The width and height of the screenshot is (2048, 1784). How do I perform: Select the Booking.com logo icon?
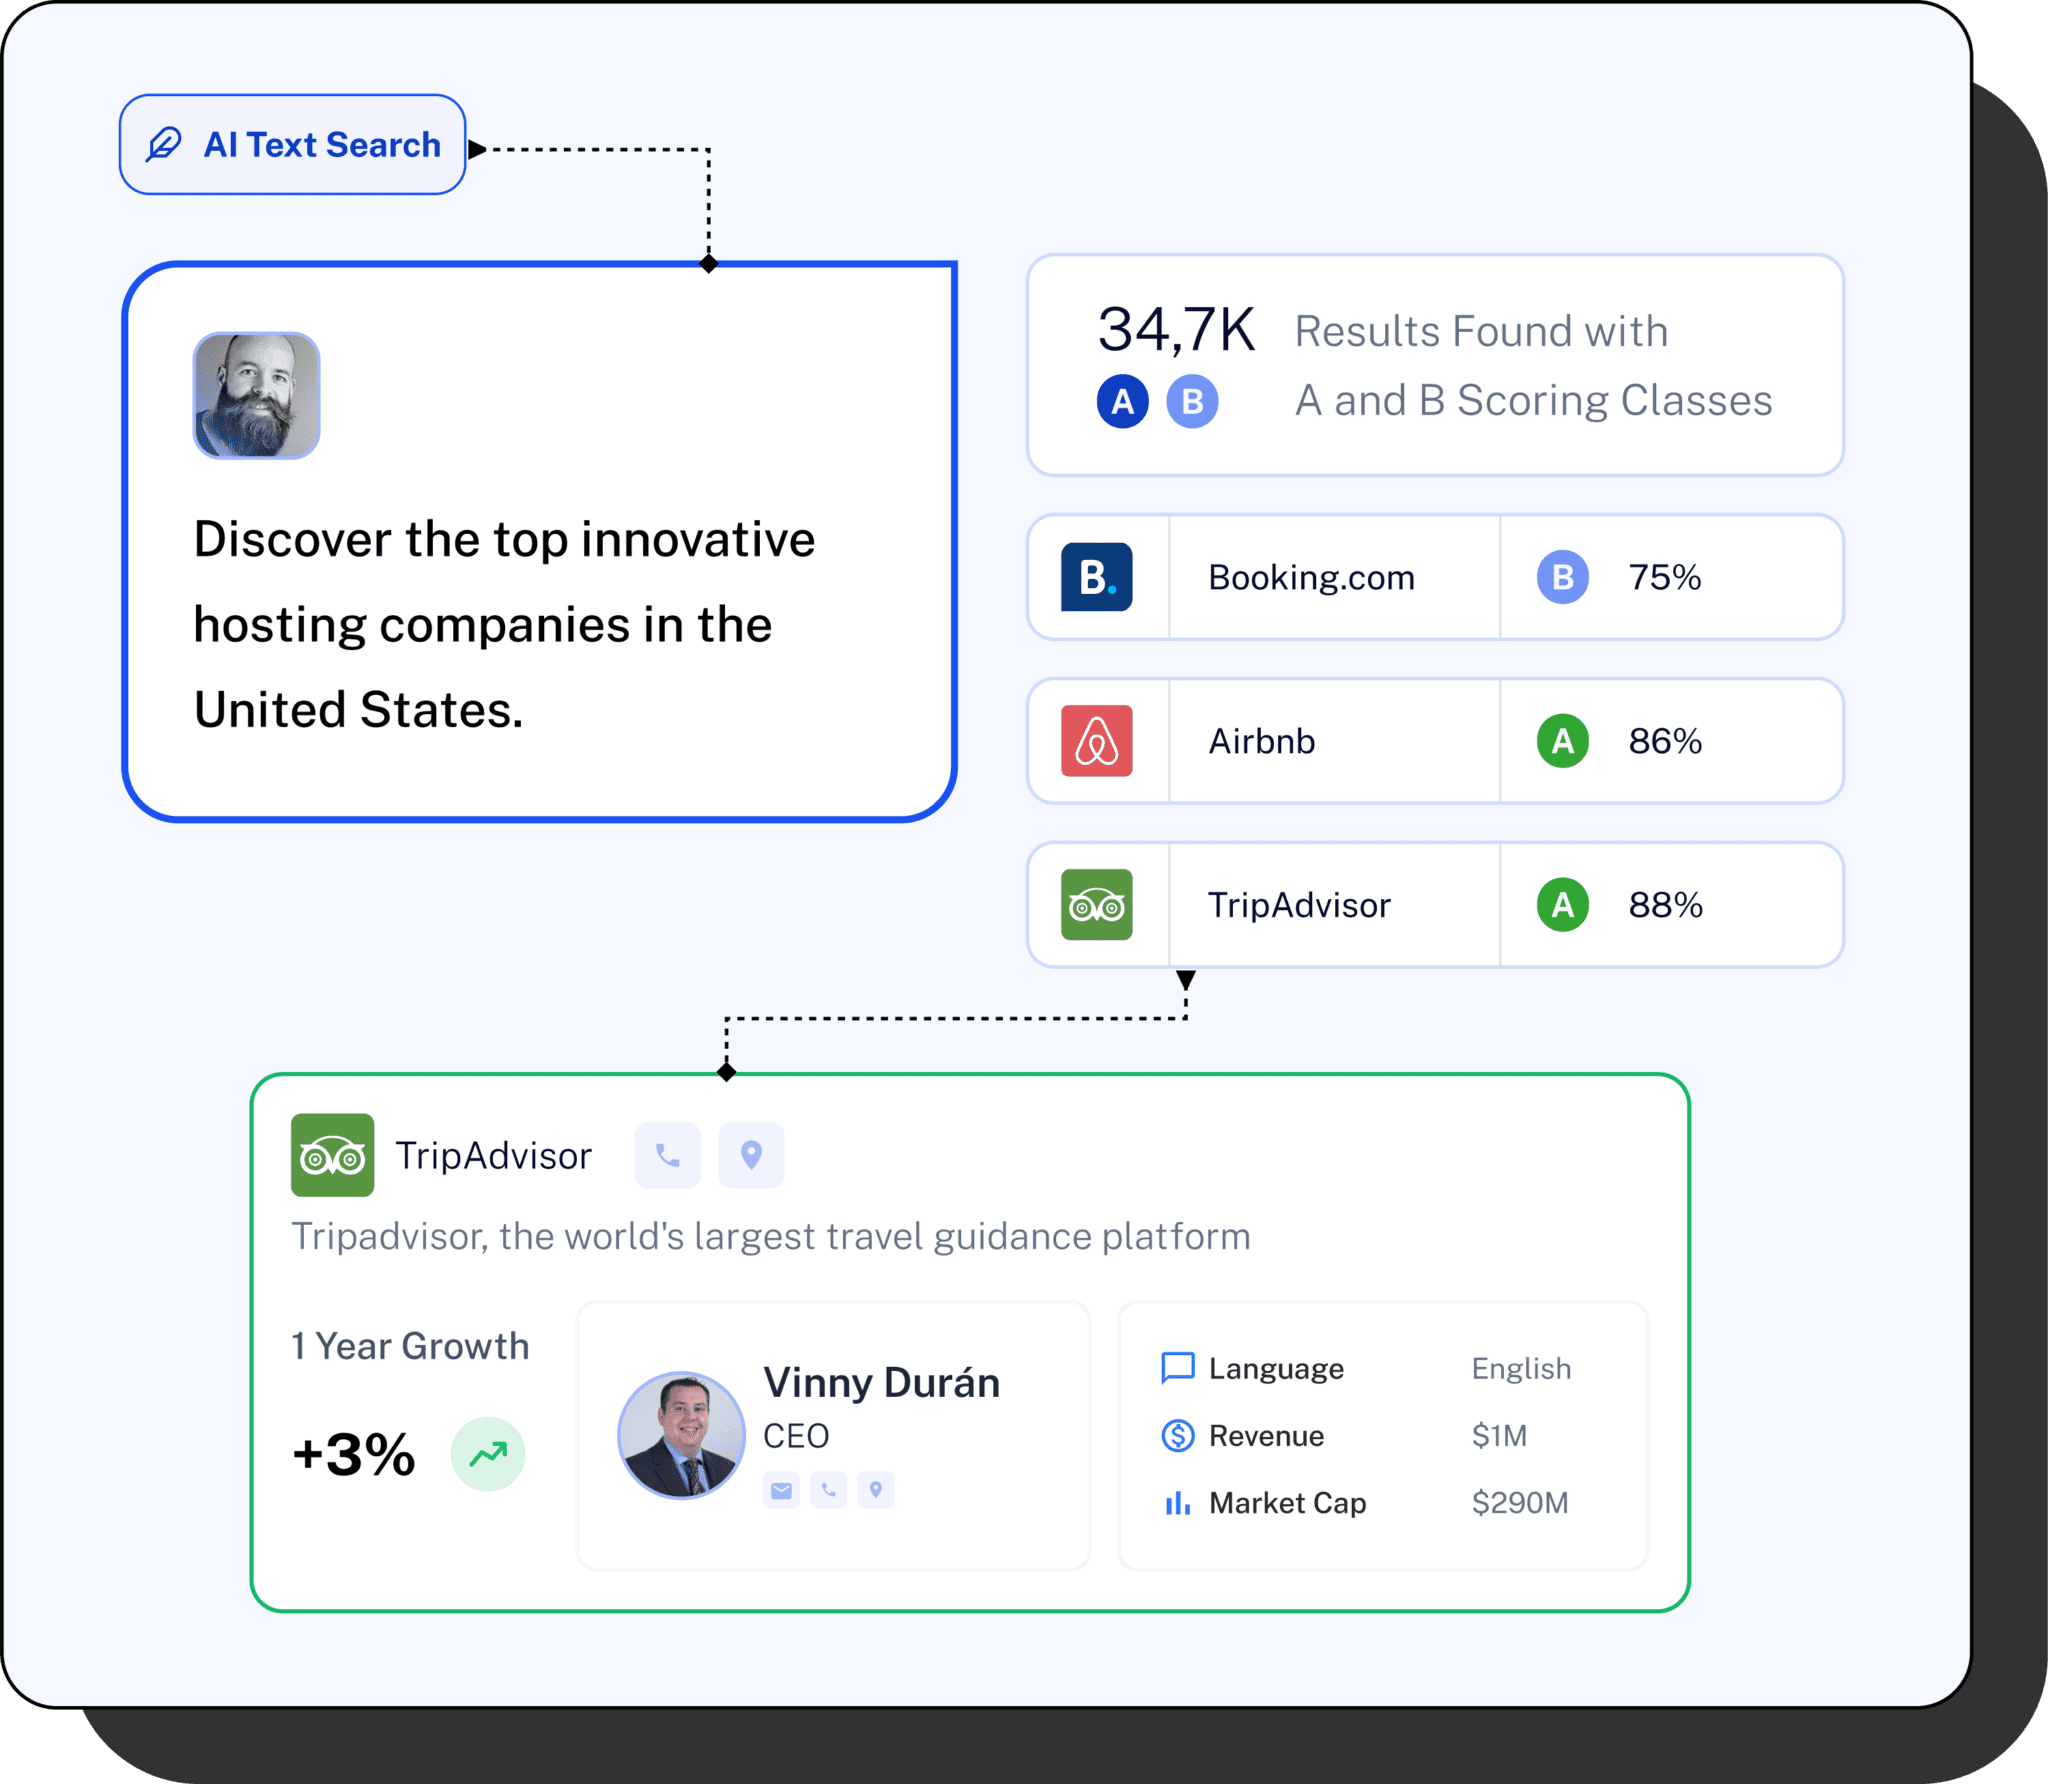click(1097, 577)
